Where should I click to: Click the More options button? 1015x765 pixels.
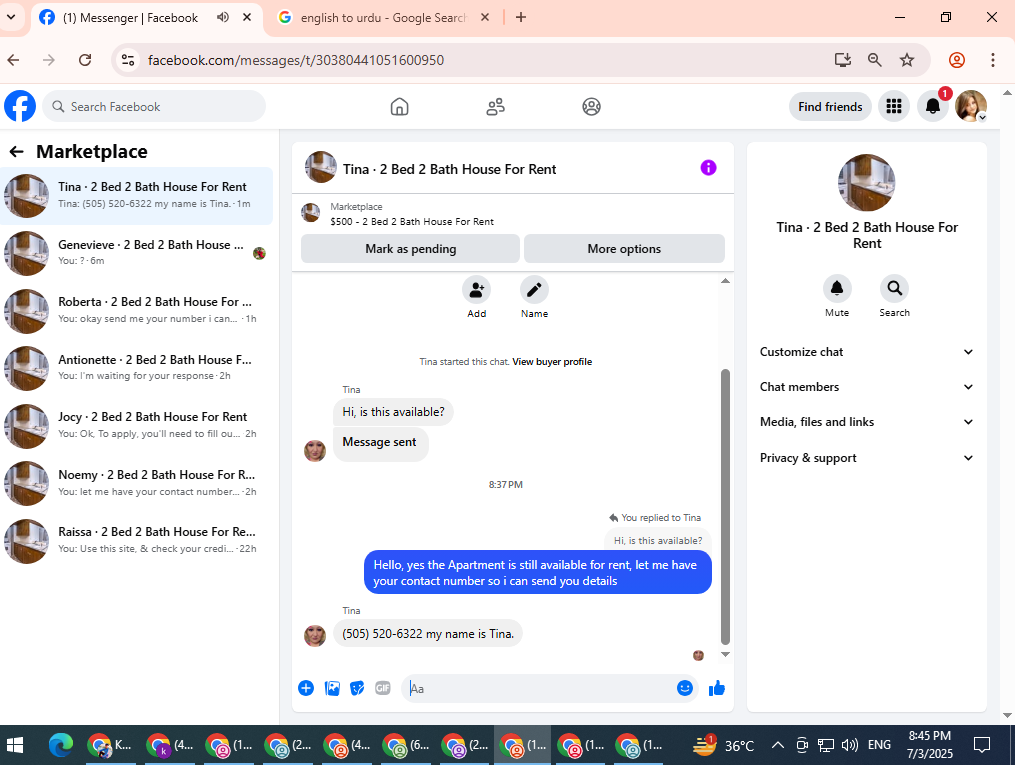624,249
